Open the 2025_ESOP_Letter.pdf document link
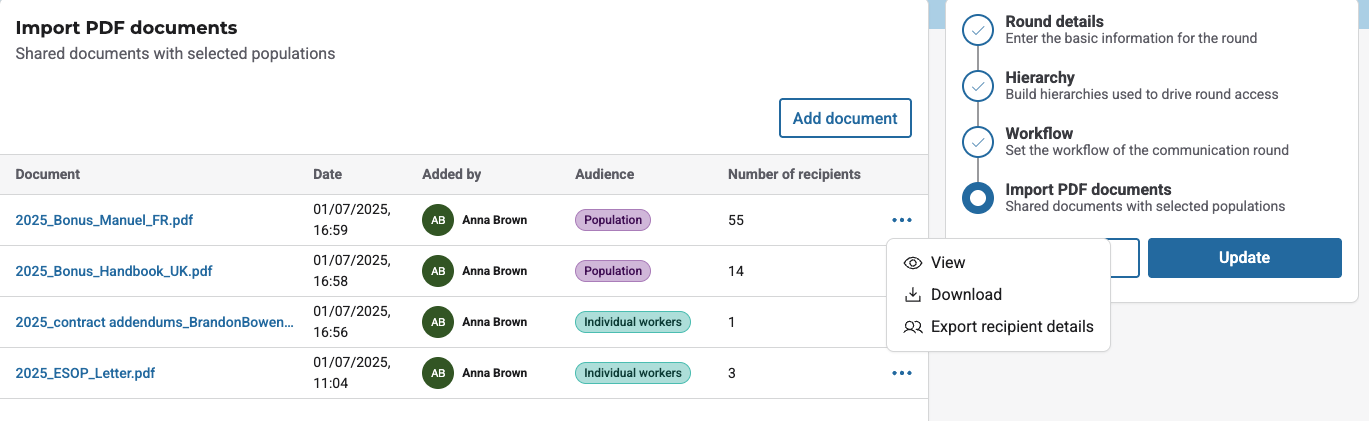This screenshot has width=1369, height=421. point(85,373)
